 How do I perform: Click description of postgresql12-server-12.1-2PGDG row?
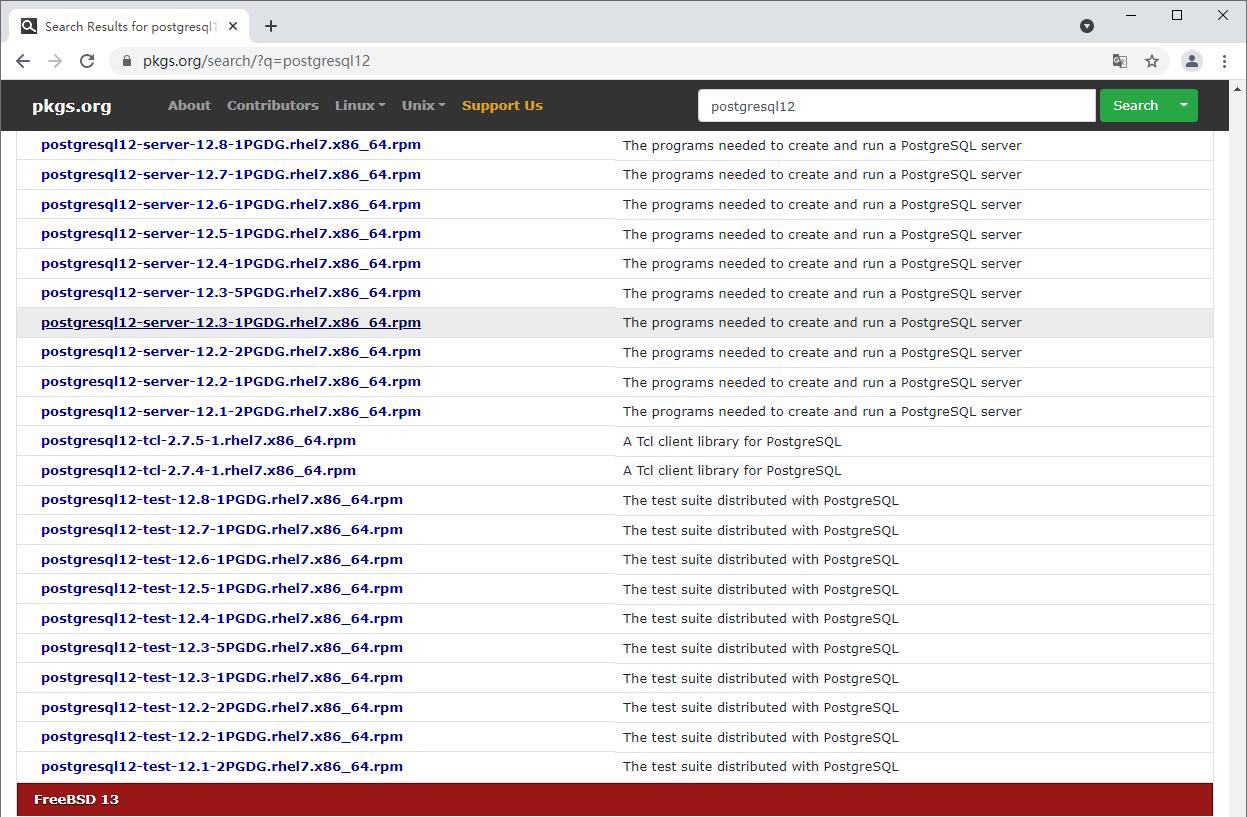click(822, 411)
